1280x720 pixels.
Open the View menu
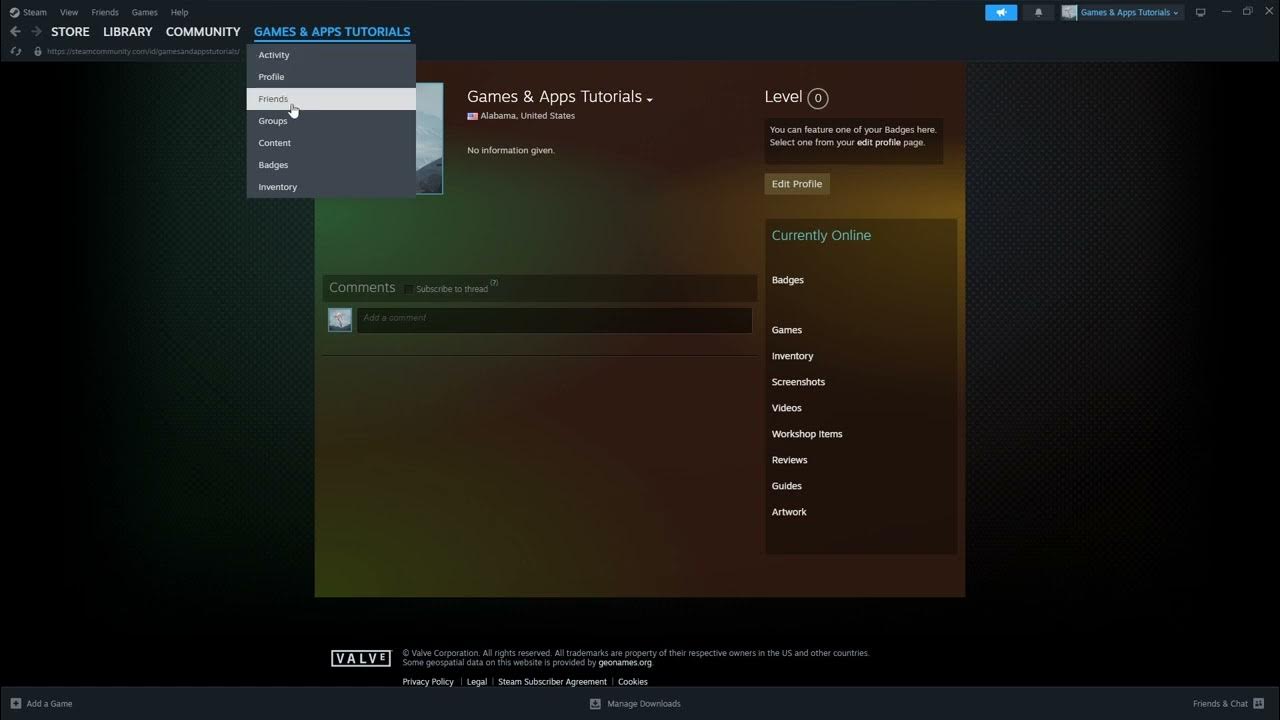[69, 12]
